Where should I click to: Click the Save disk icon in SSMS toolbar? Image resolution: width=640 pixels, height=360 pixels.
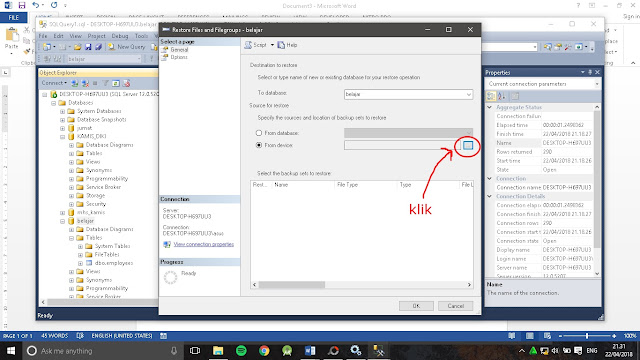point(88,47)
